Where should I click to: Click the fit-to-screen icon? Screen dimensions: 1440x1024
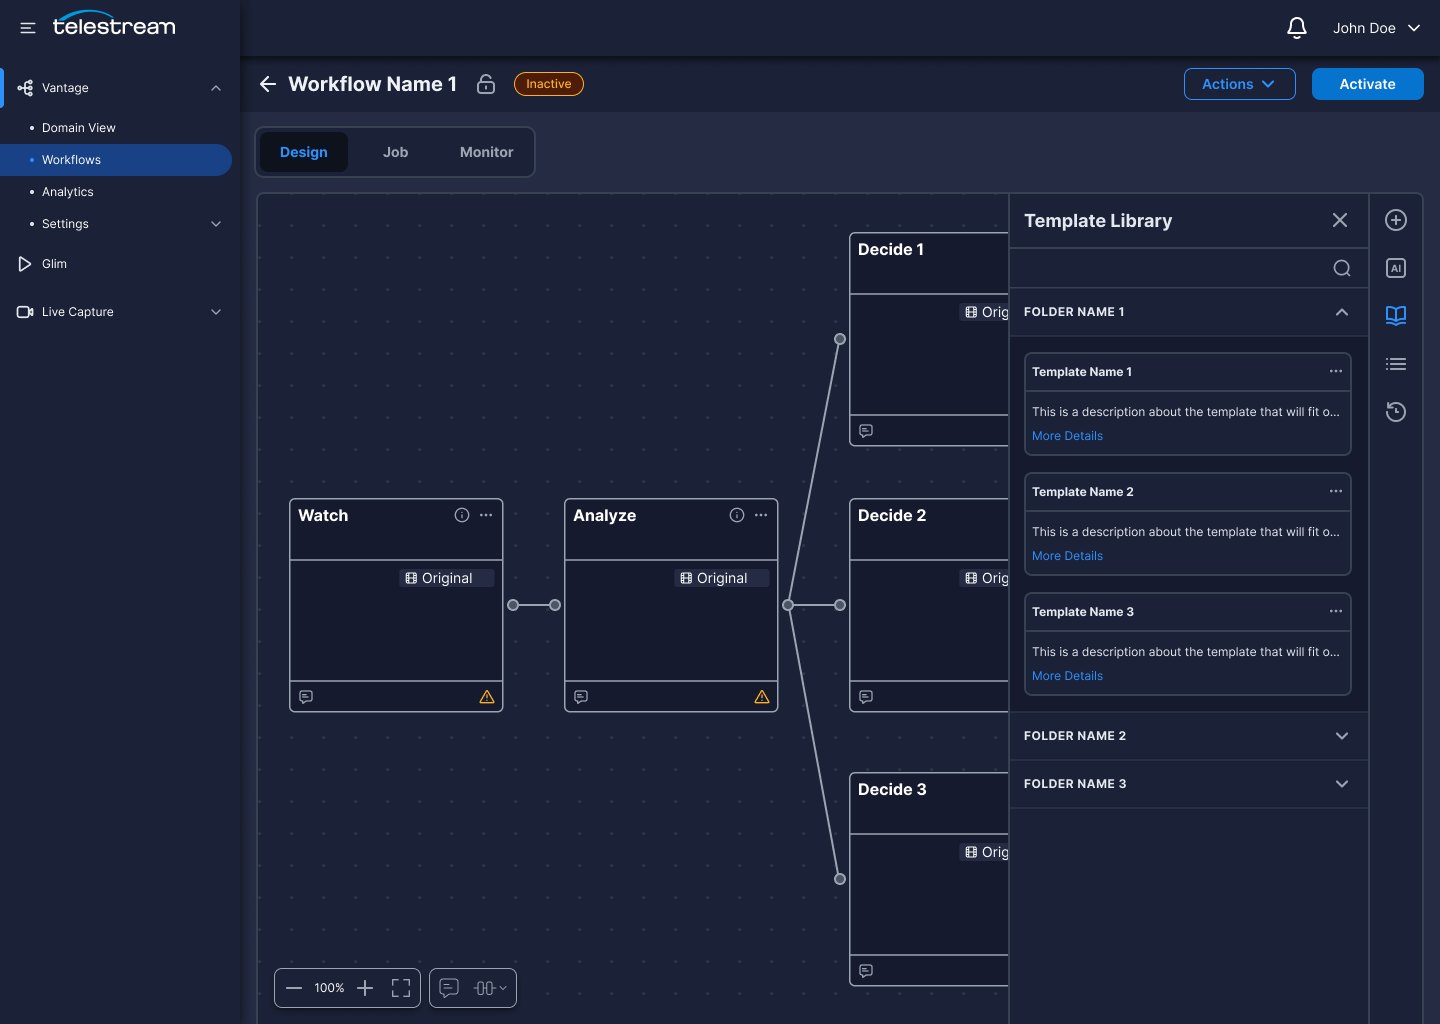pyautogui.click(x=401, y=988)
